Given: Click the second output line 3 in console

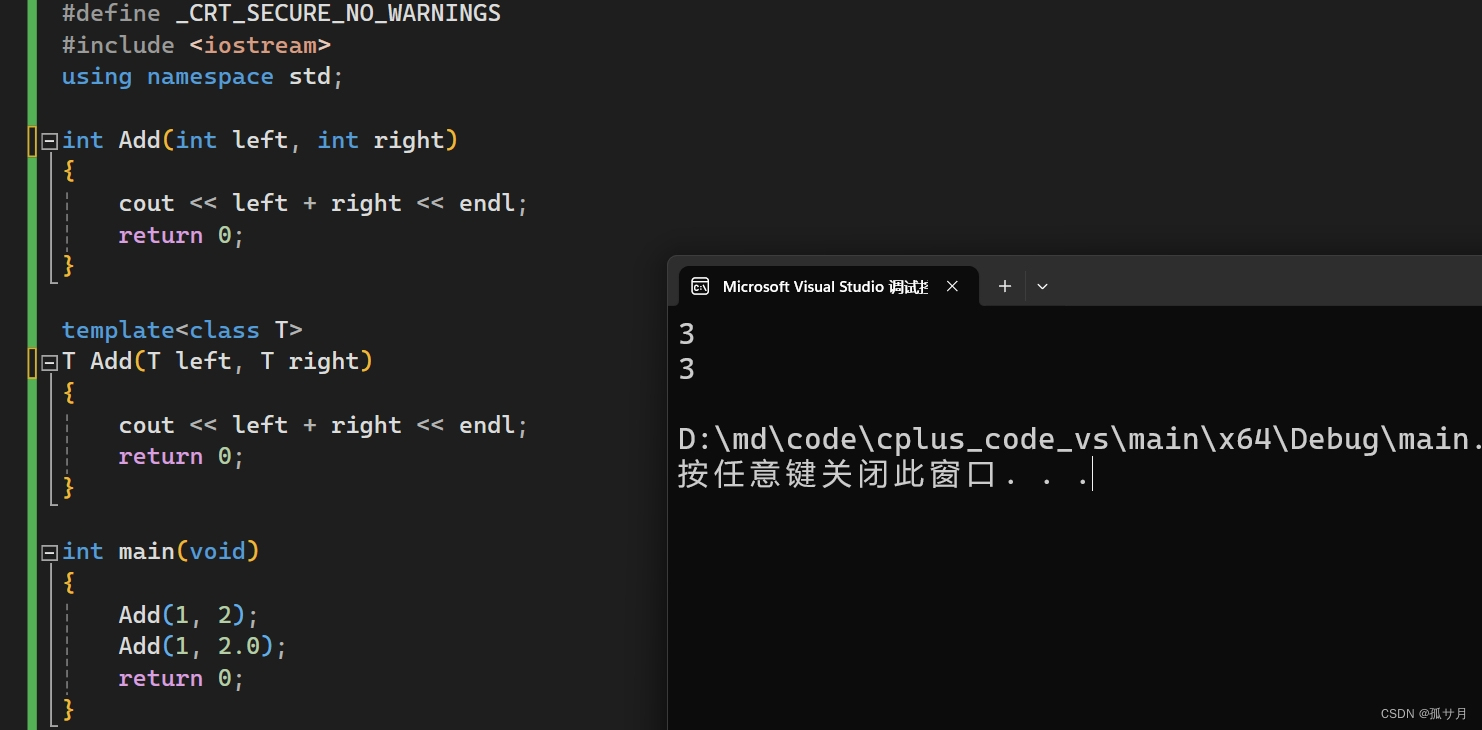Looking at the screenshot, I should tap(686, 370).
